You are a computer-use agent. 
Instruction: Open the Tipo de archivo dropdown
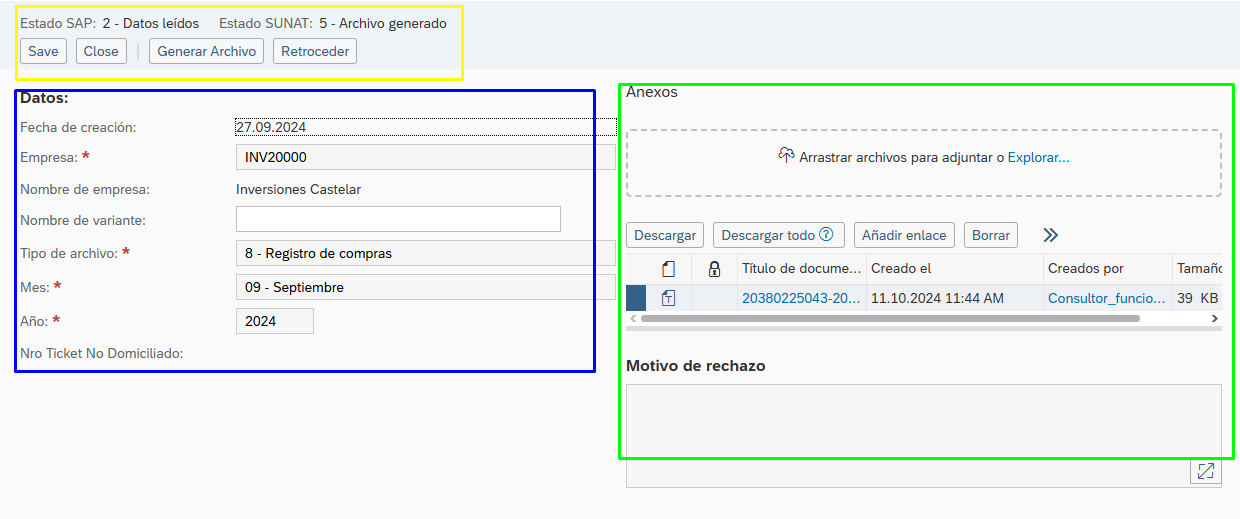[425, 253]
